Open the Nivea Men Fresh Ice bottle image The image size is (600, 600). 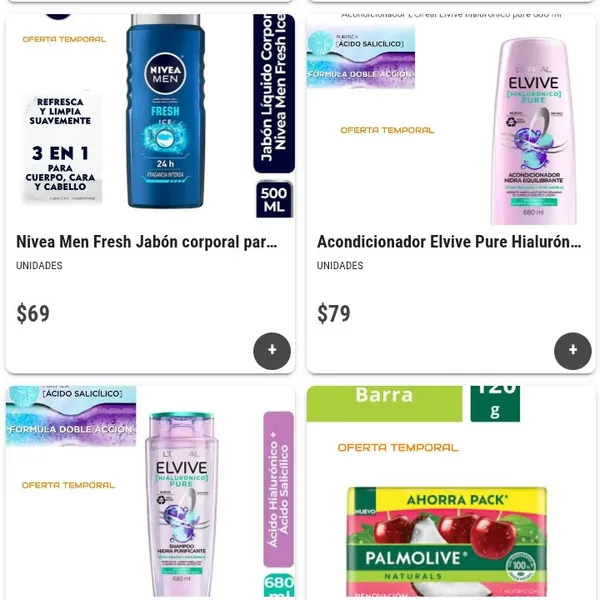point(165,111)
